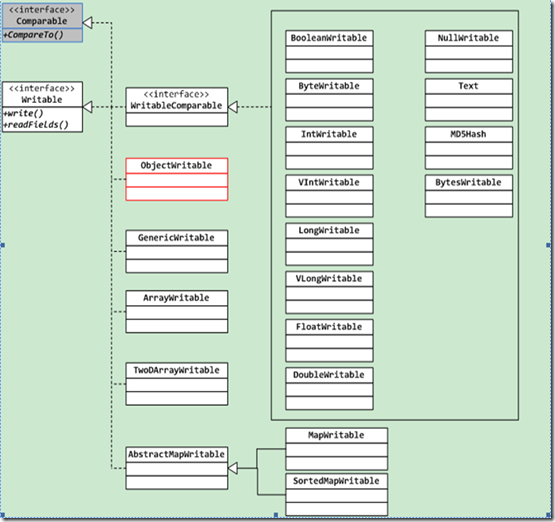This screenshot has height=522, width=555.
Task: Click the ByteWritable class title
Action: pos(329,86)
